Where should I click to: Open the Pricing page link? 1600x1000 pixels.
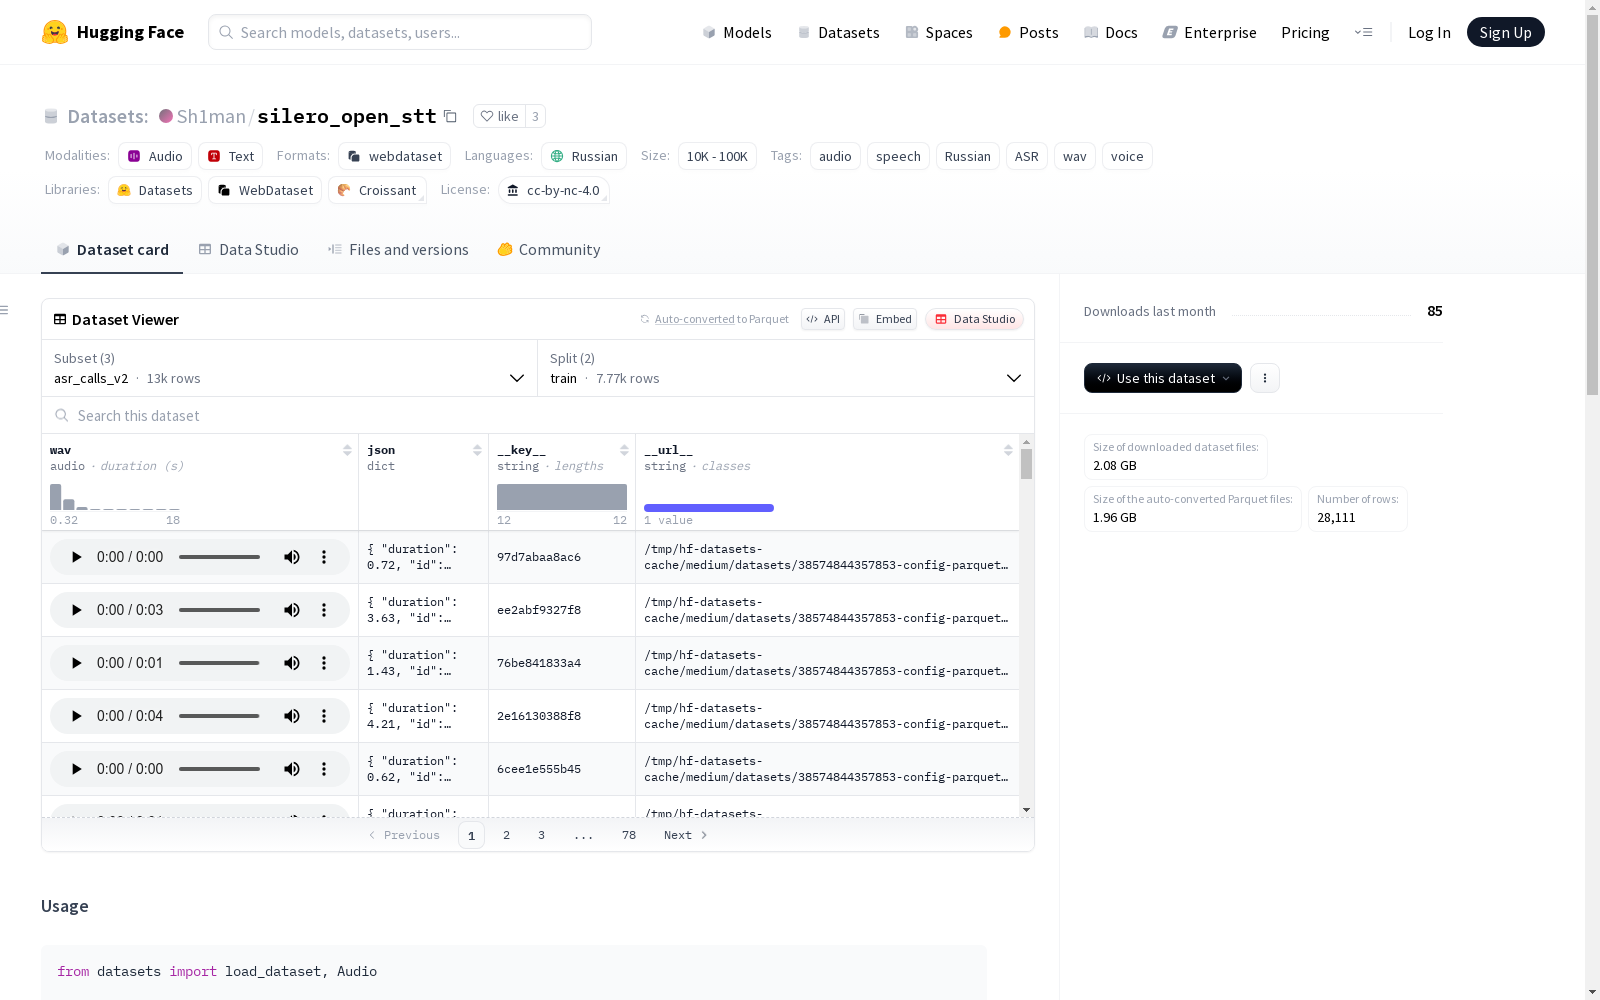[x=1305, y=32]
